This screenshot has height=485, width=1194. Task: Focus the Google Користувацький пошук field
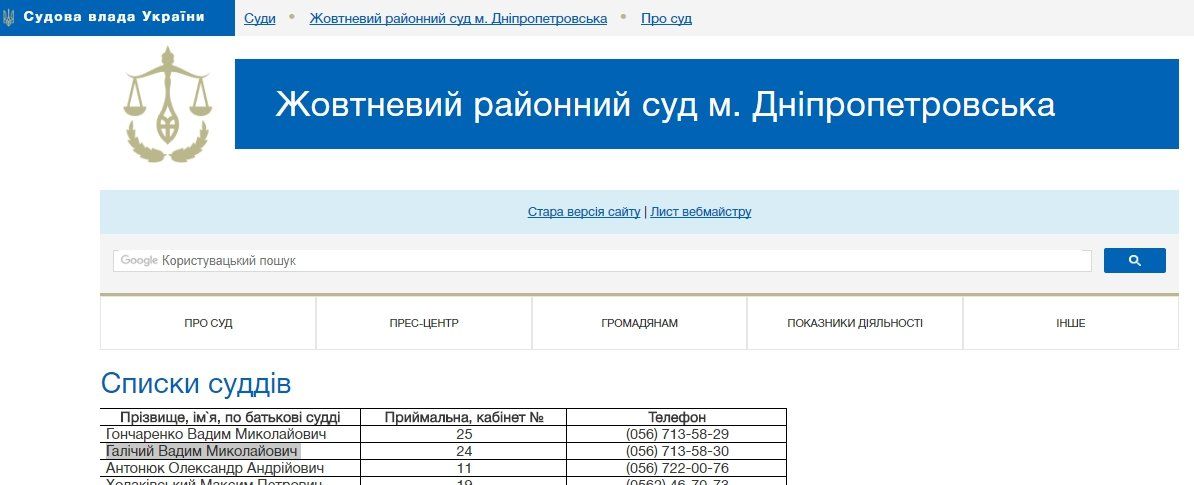pyautogui.click(x=602, y=260)
